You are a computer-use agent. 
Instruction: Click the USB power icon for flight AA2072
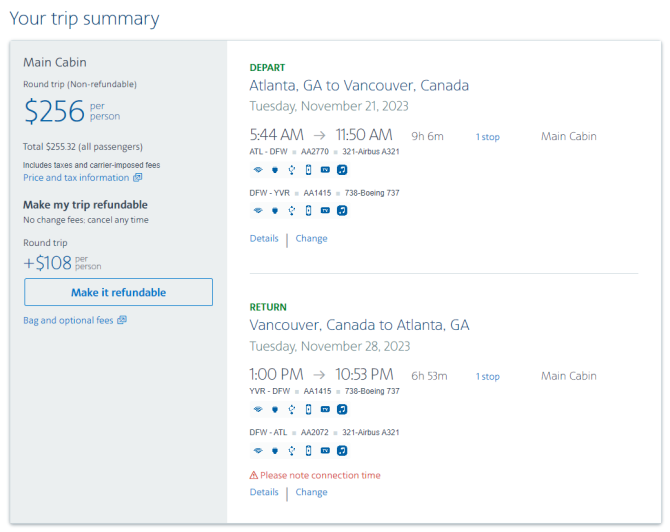pos(291,450)
